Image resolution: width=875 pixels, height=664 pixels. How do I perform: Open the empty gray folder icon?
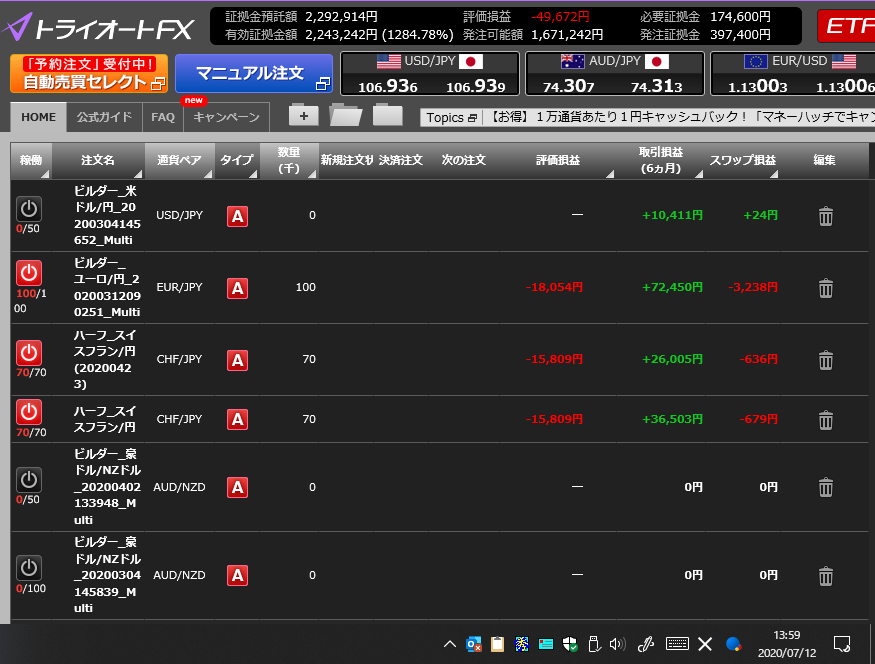coord(387,115)
